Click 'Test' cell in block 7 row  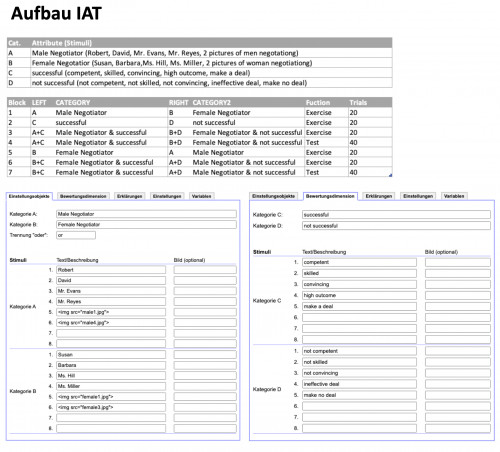(312, 172)
